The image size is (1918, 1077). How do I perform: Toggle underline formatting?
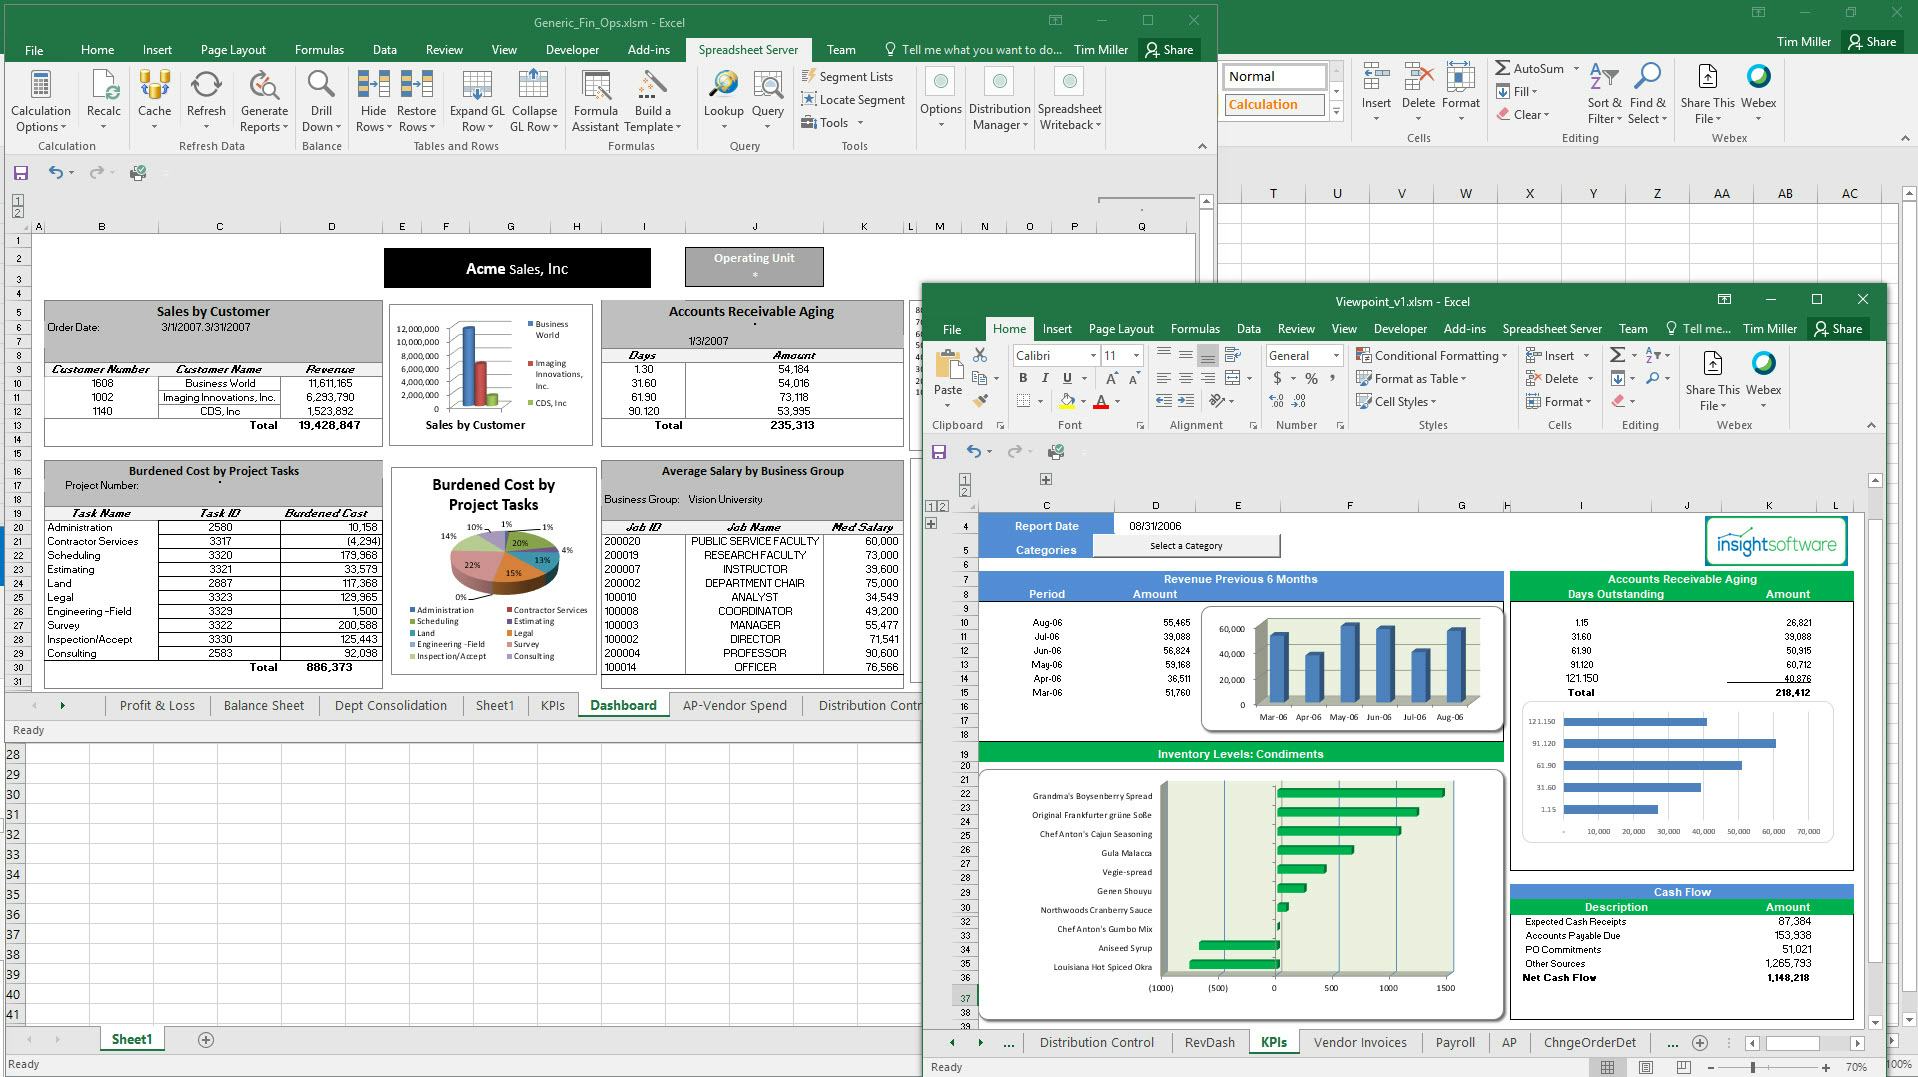click(1065, 378)
